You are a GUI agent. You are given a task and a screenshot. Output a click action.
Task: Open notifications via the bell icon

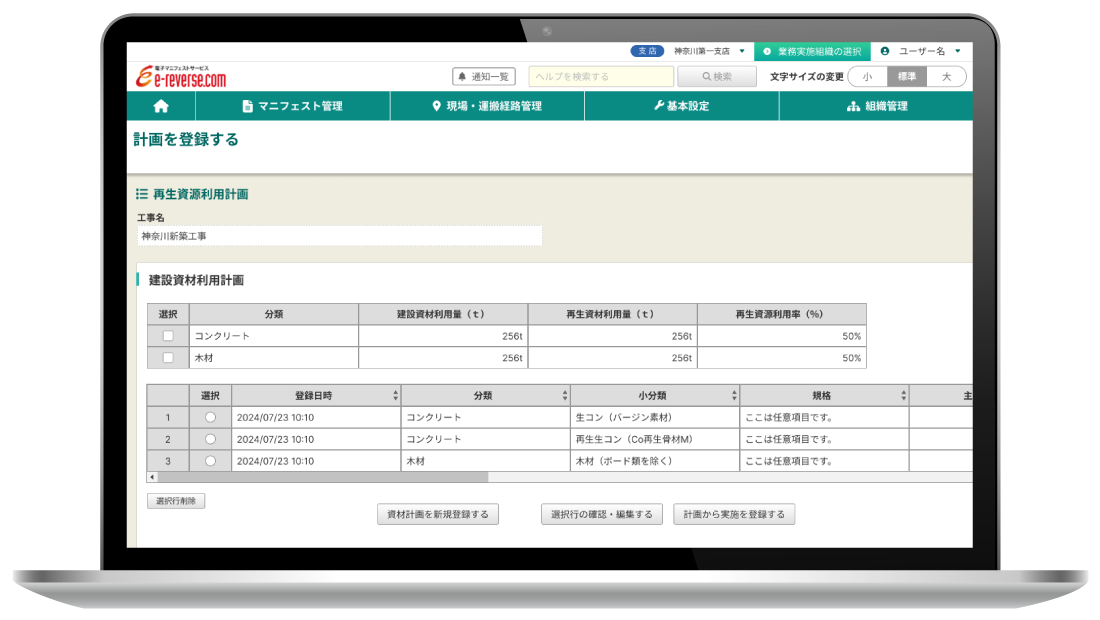(x=461, y=76)
